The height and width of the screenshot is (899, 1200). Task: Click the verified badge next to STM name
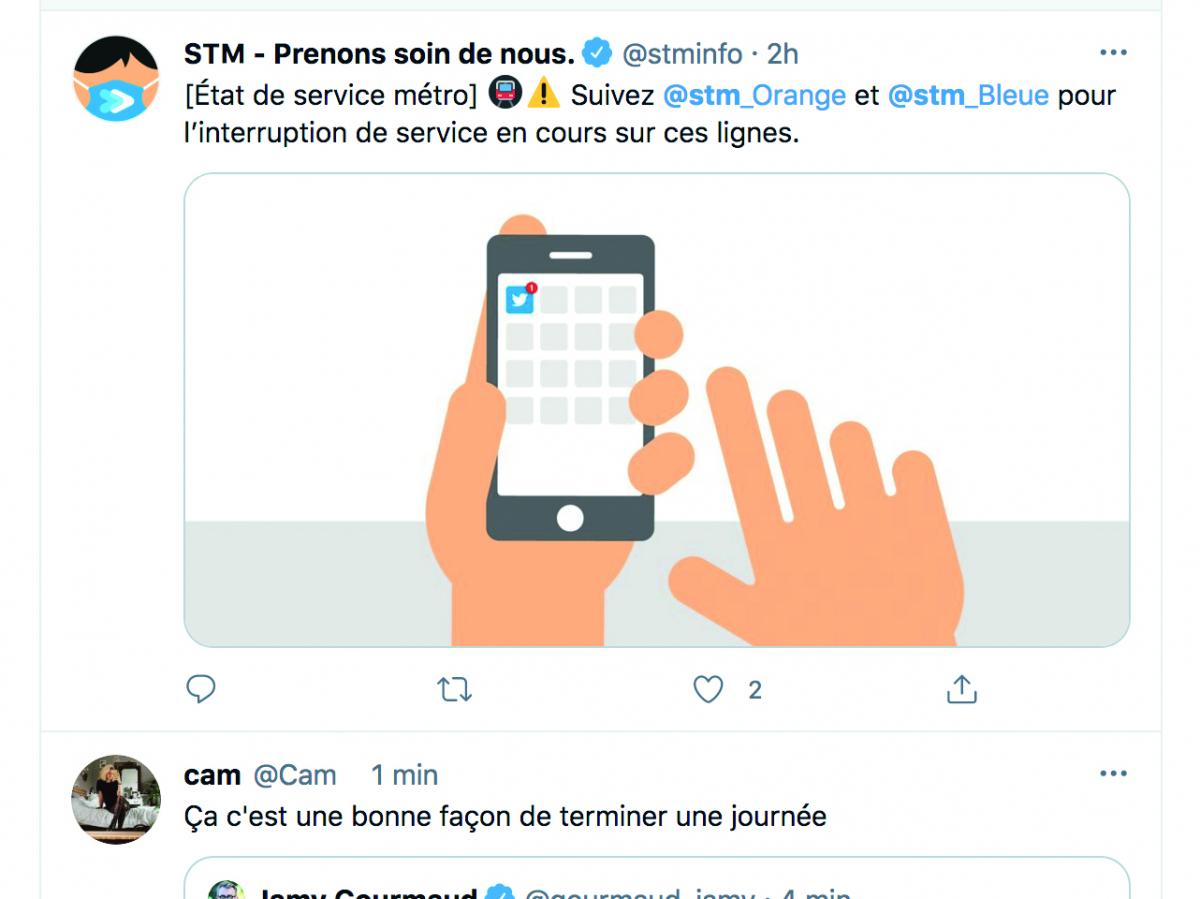pos(597,52)
